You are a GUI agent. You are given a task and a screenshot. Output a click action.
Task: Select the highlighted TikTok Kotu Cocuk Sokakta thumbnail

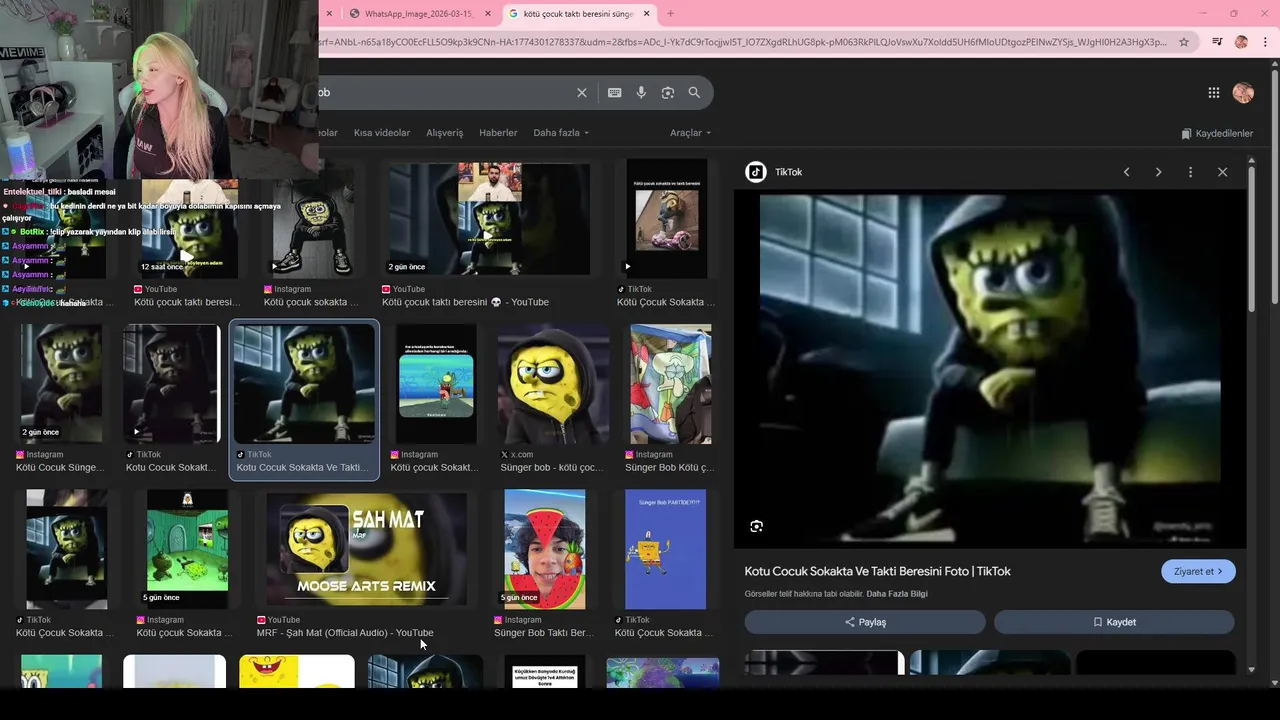(304, 384)
